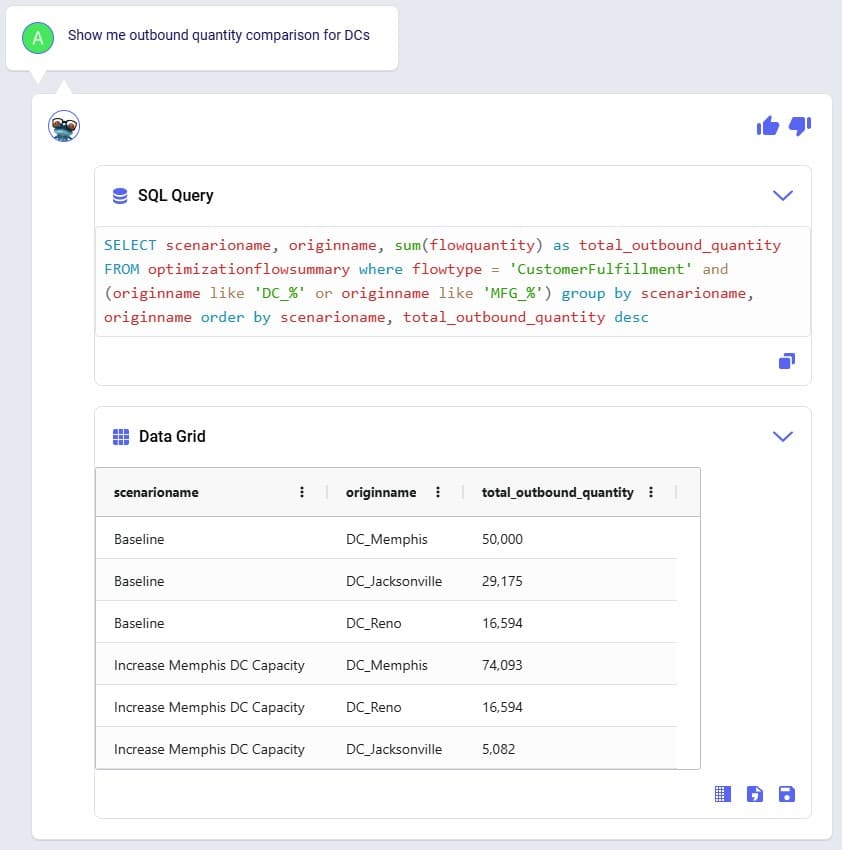The image size is (842, 850).
Task: Click the thumbs up feedback icon
Action: [x=767, y=126]
